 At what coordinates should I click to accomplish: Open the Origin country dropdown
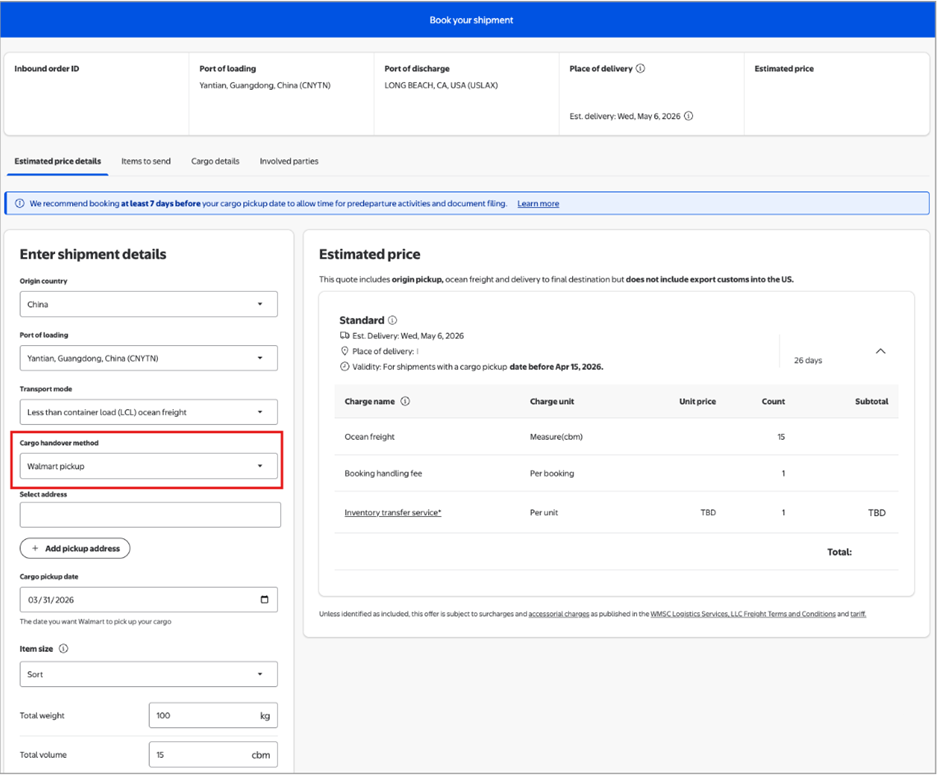[149, 304]
